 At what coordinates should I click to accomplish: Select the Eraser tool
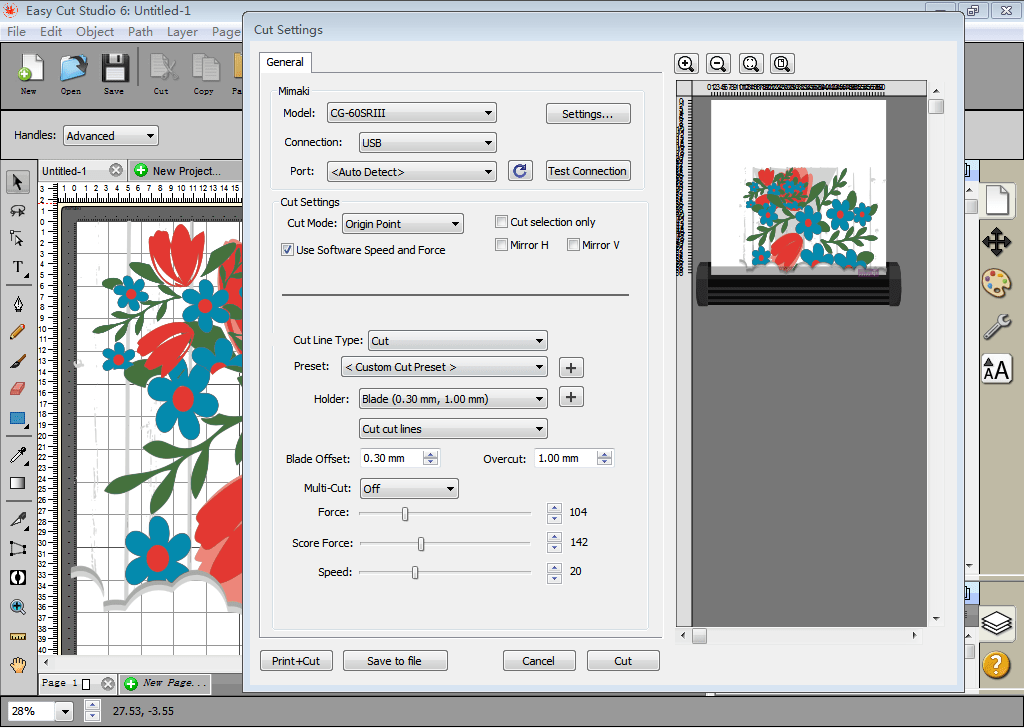pyautogui.click(x=17, y=388)
